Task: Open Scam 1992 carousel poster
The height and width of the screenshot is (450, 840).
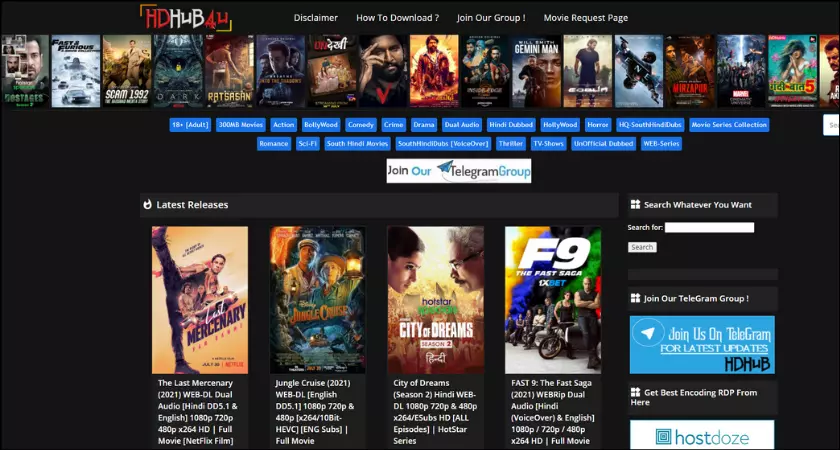Action: 127,71
